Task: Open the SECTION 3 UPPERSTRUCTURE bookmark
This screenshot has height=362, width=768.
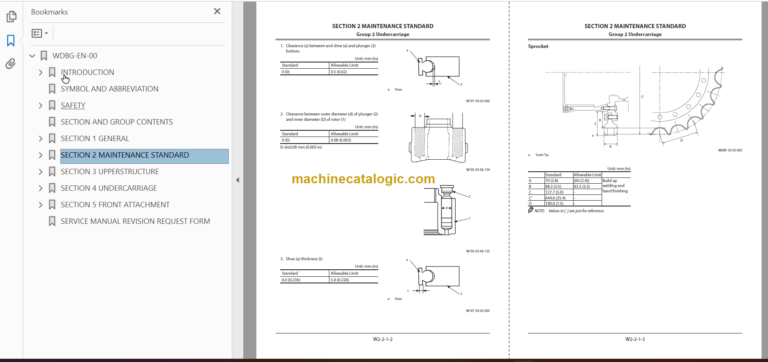Action: click(110, 171)
